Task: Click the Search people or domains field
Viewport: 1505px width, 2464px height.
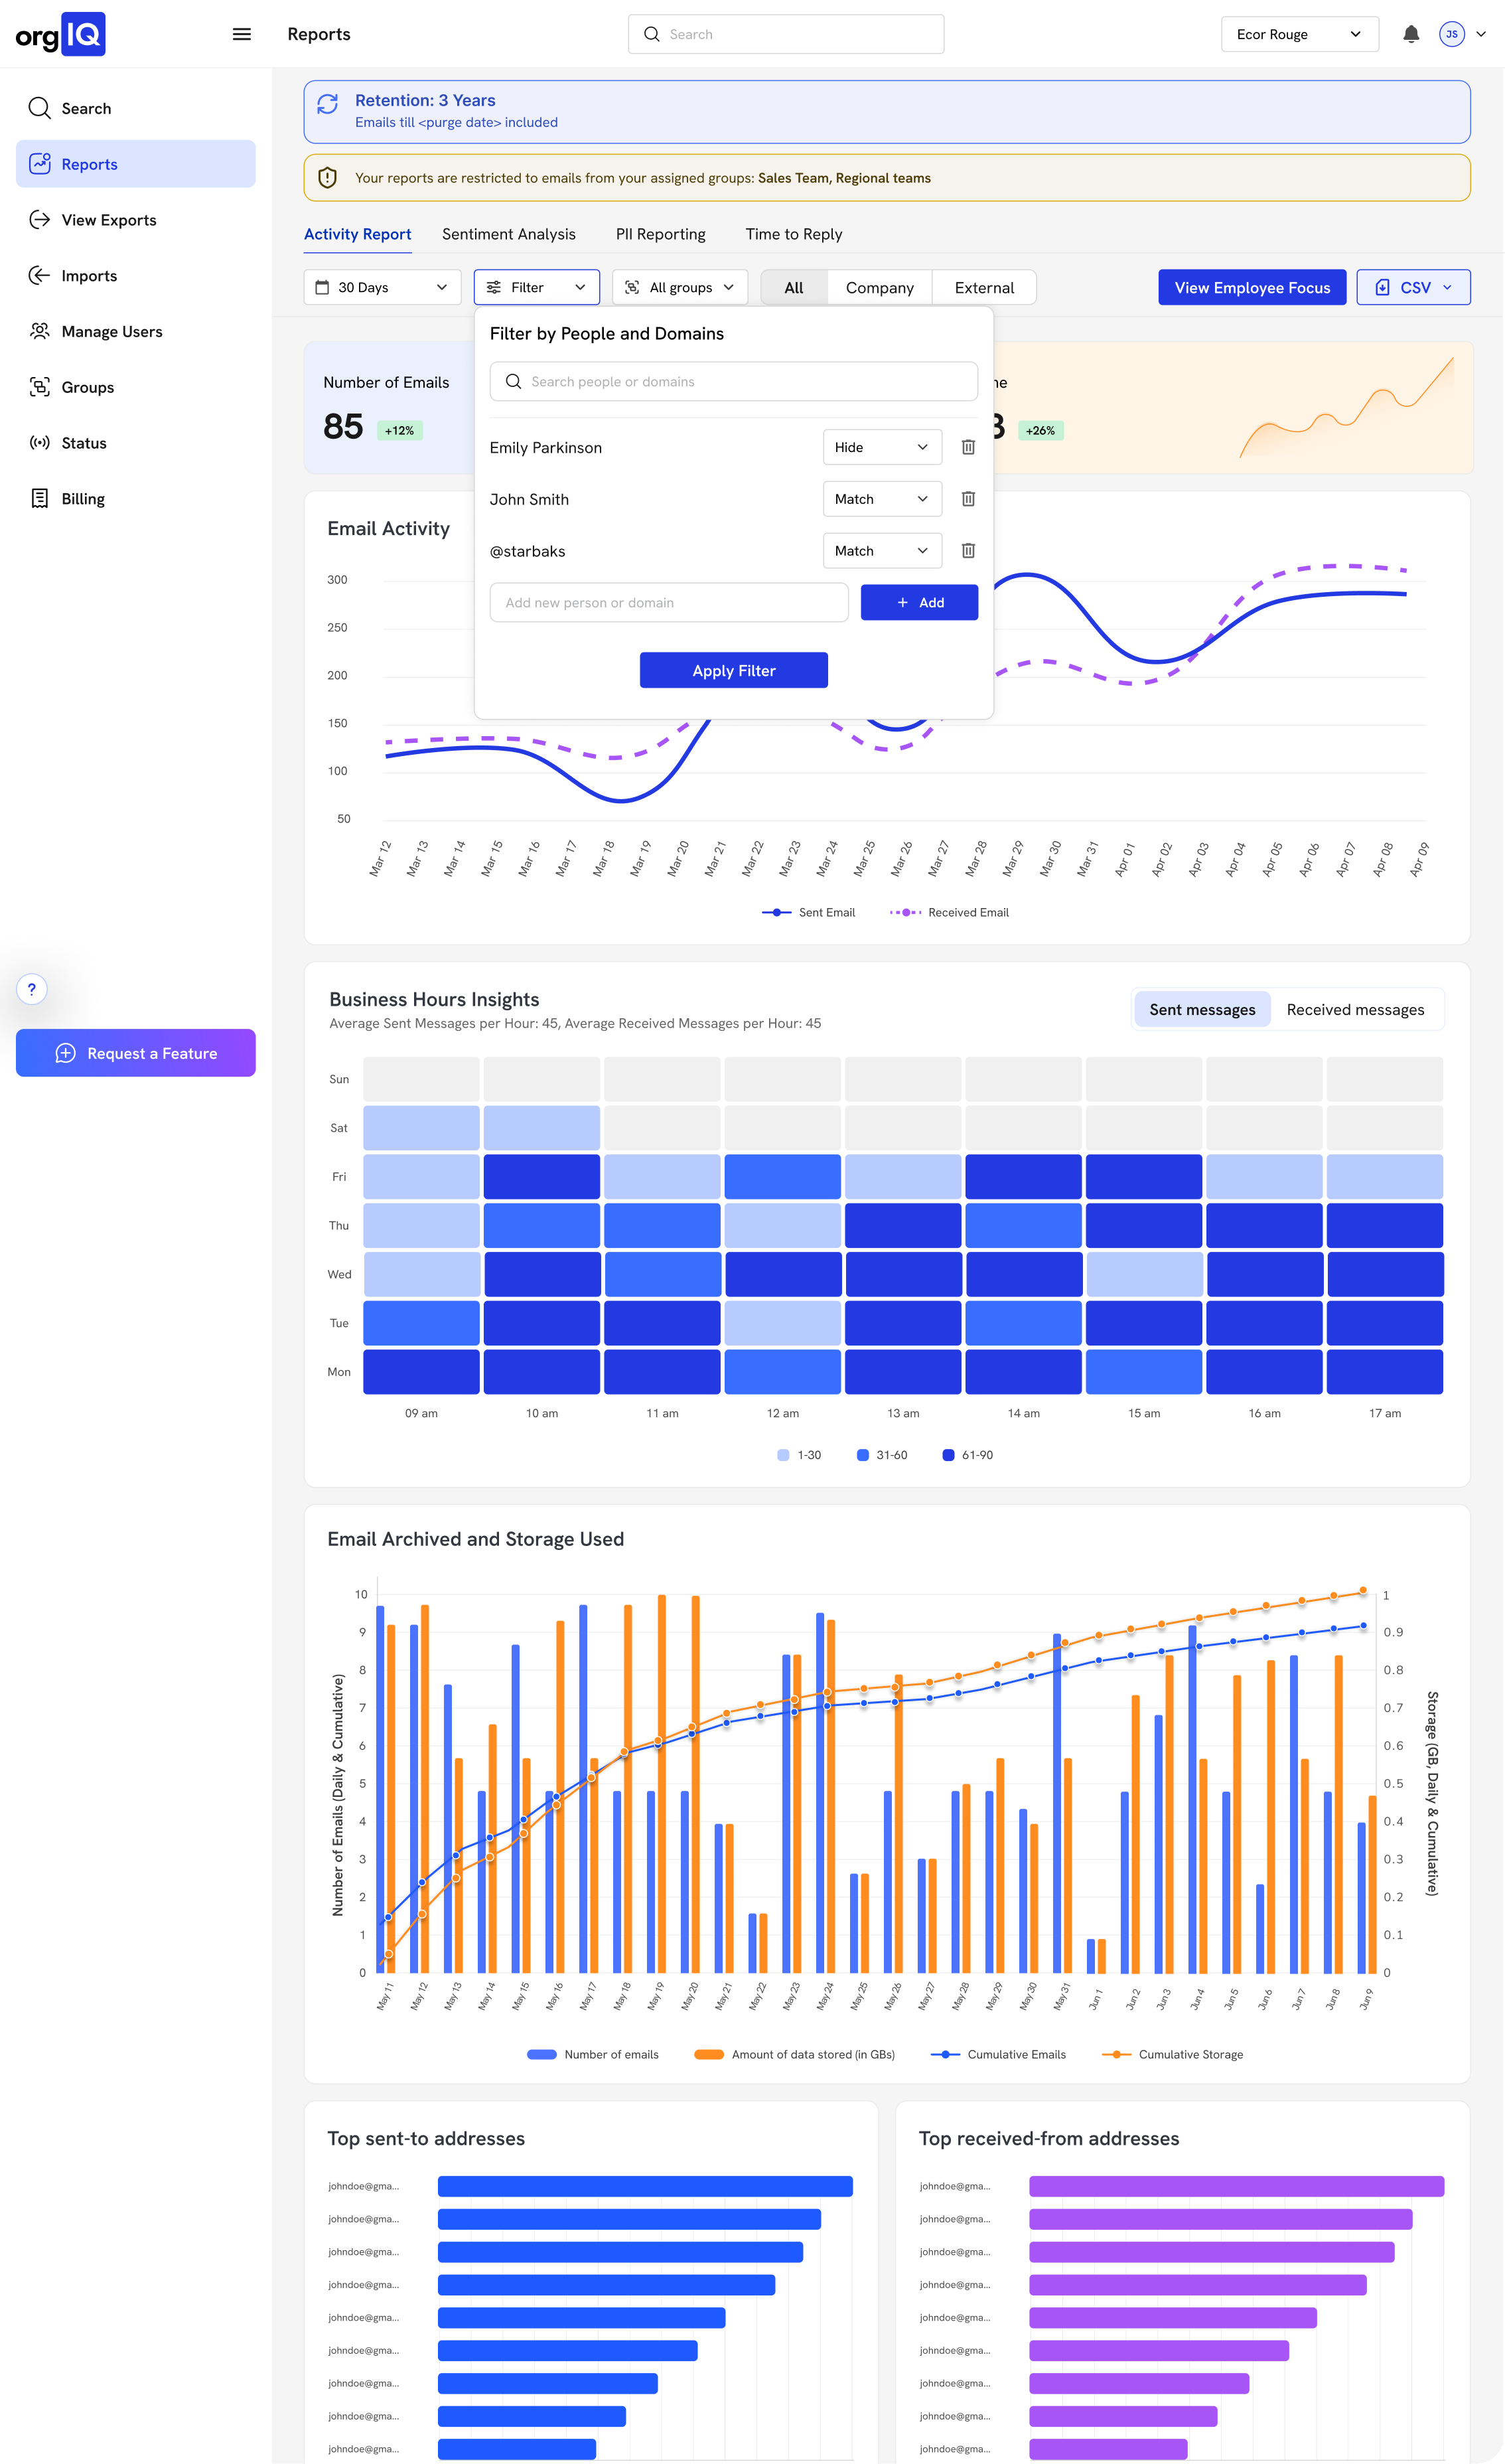Action: point(733,382)
